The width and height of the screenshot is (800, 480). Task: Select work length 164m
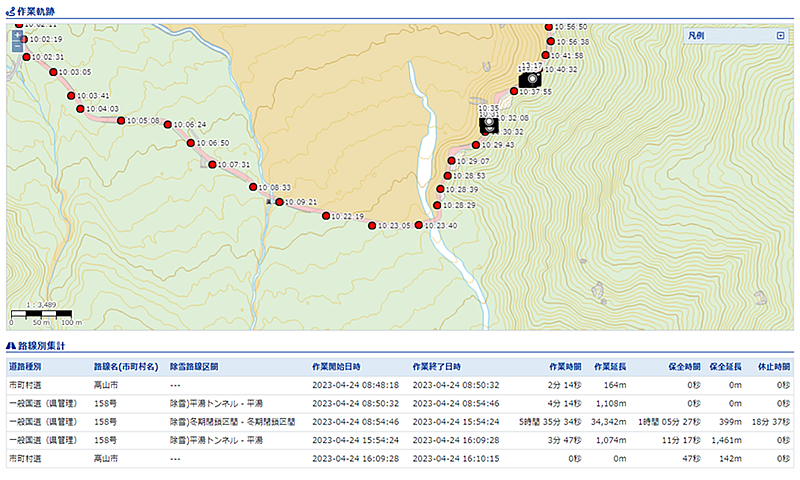pos(615,385)
